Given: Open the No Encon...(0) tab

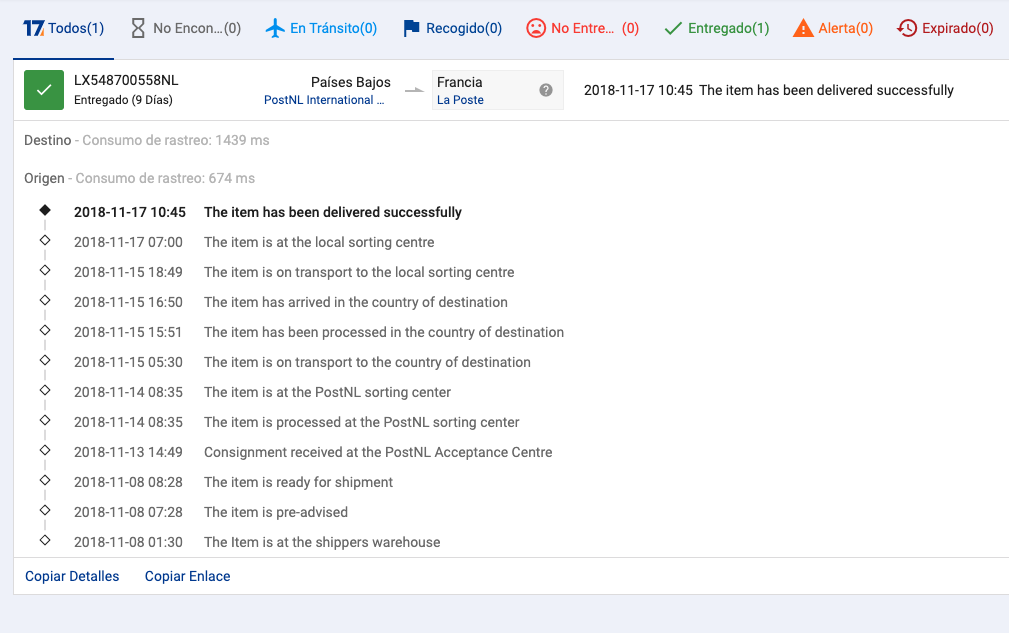Looking at the screenshot, I should 185,28.
